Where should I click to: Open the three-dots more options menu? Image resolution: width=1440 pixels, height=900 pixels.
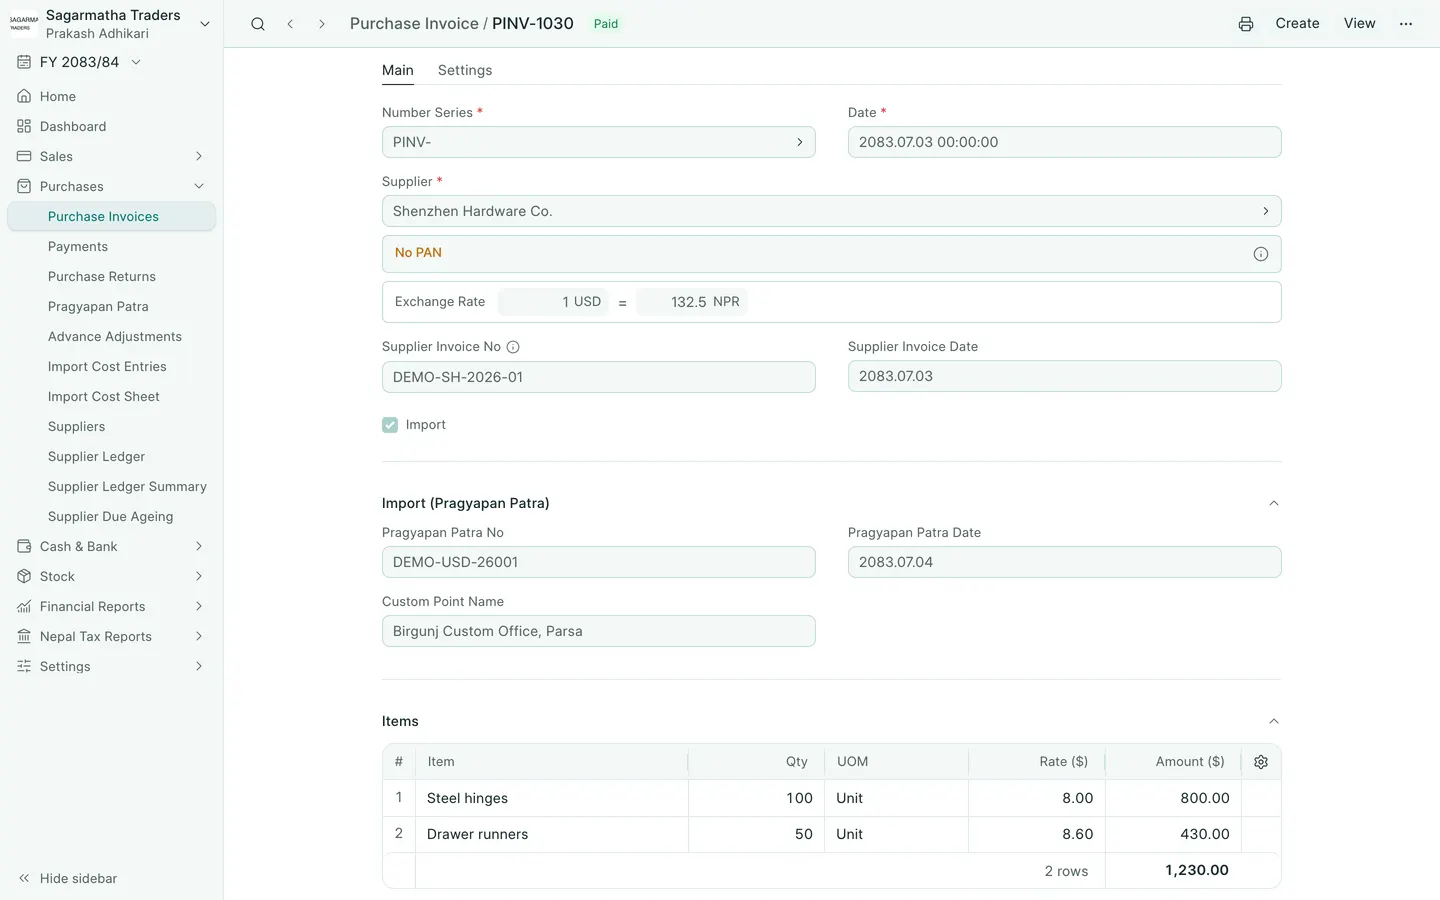click(1406, 24)
